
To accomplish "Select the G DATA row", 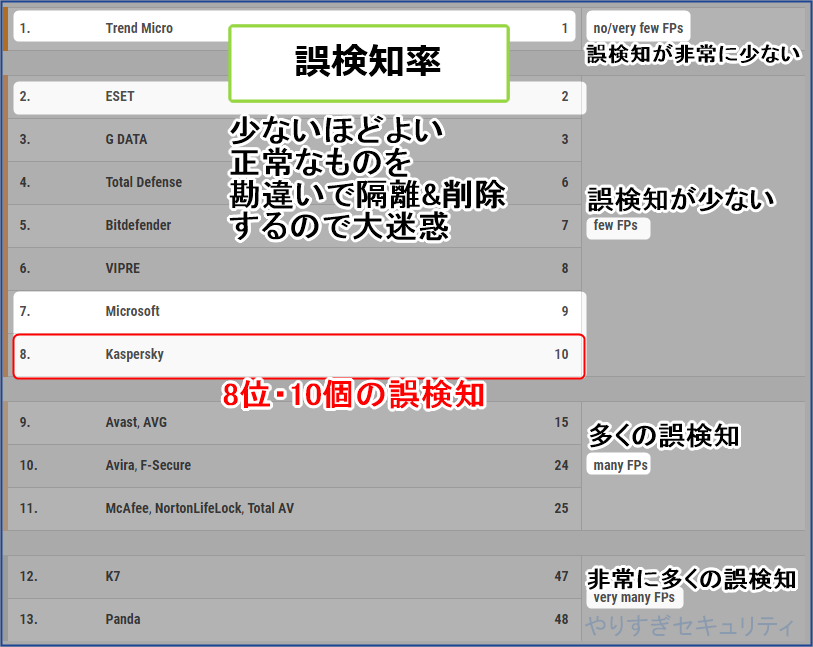I will click(295, 139).
